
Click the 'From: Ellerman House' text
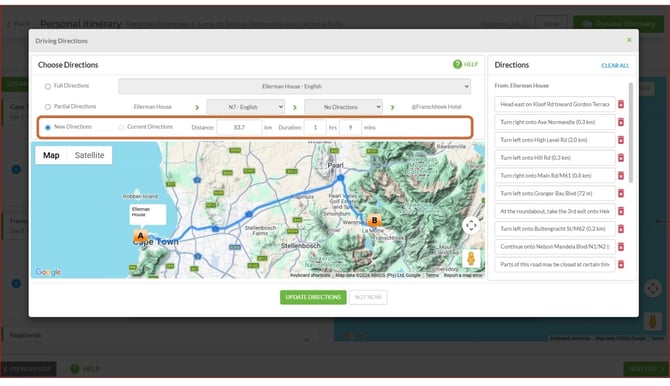[x=521, y=85]
